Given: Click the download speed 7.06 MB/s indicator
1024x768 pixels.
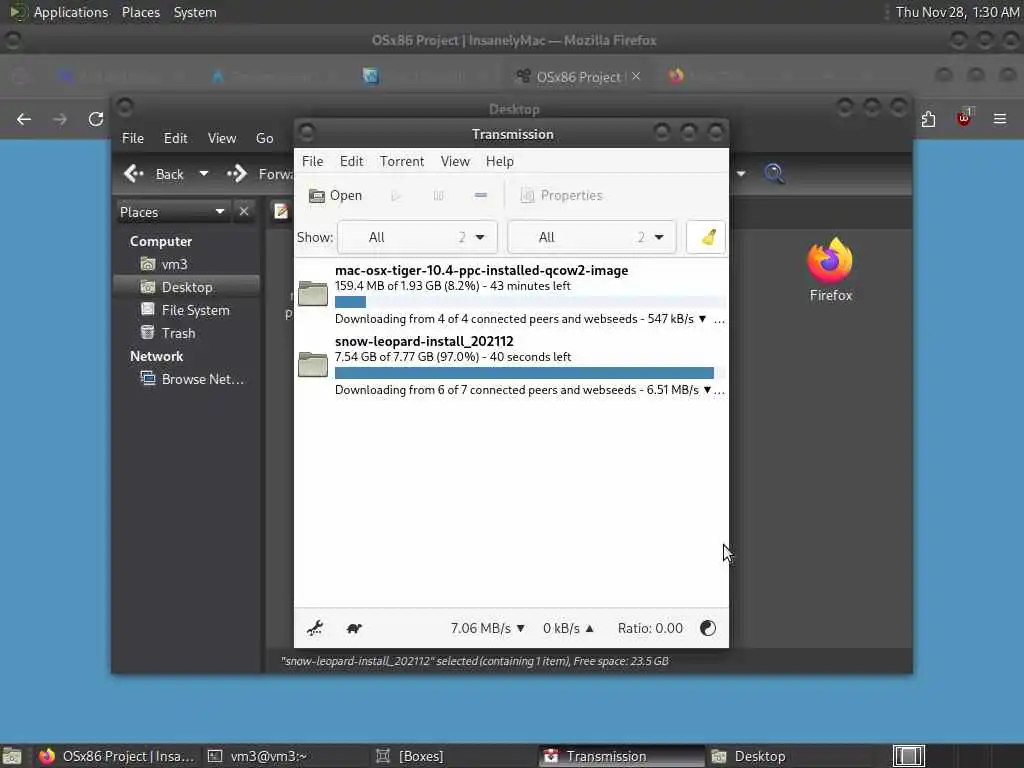Looking at the screenshot, I should point(487,628).
